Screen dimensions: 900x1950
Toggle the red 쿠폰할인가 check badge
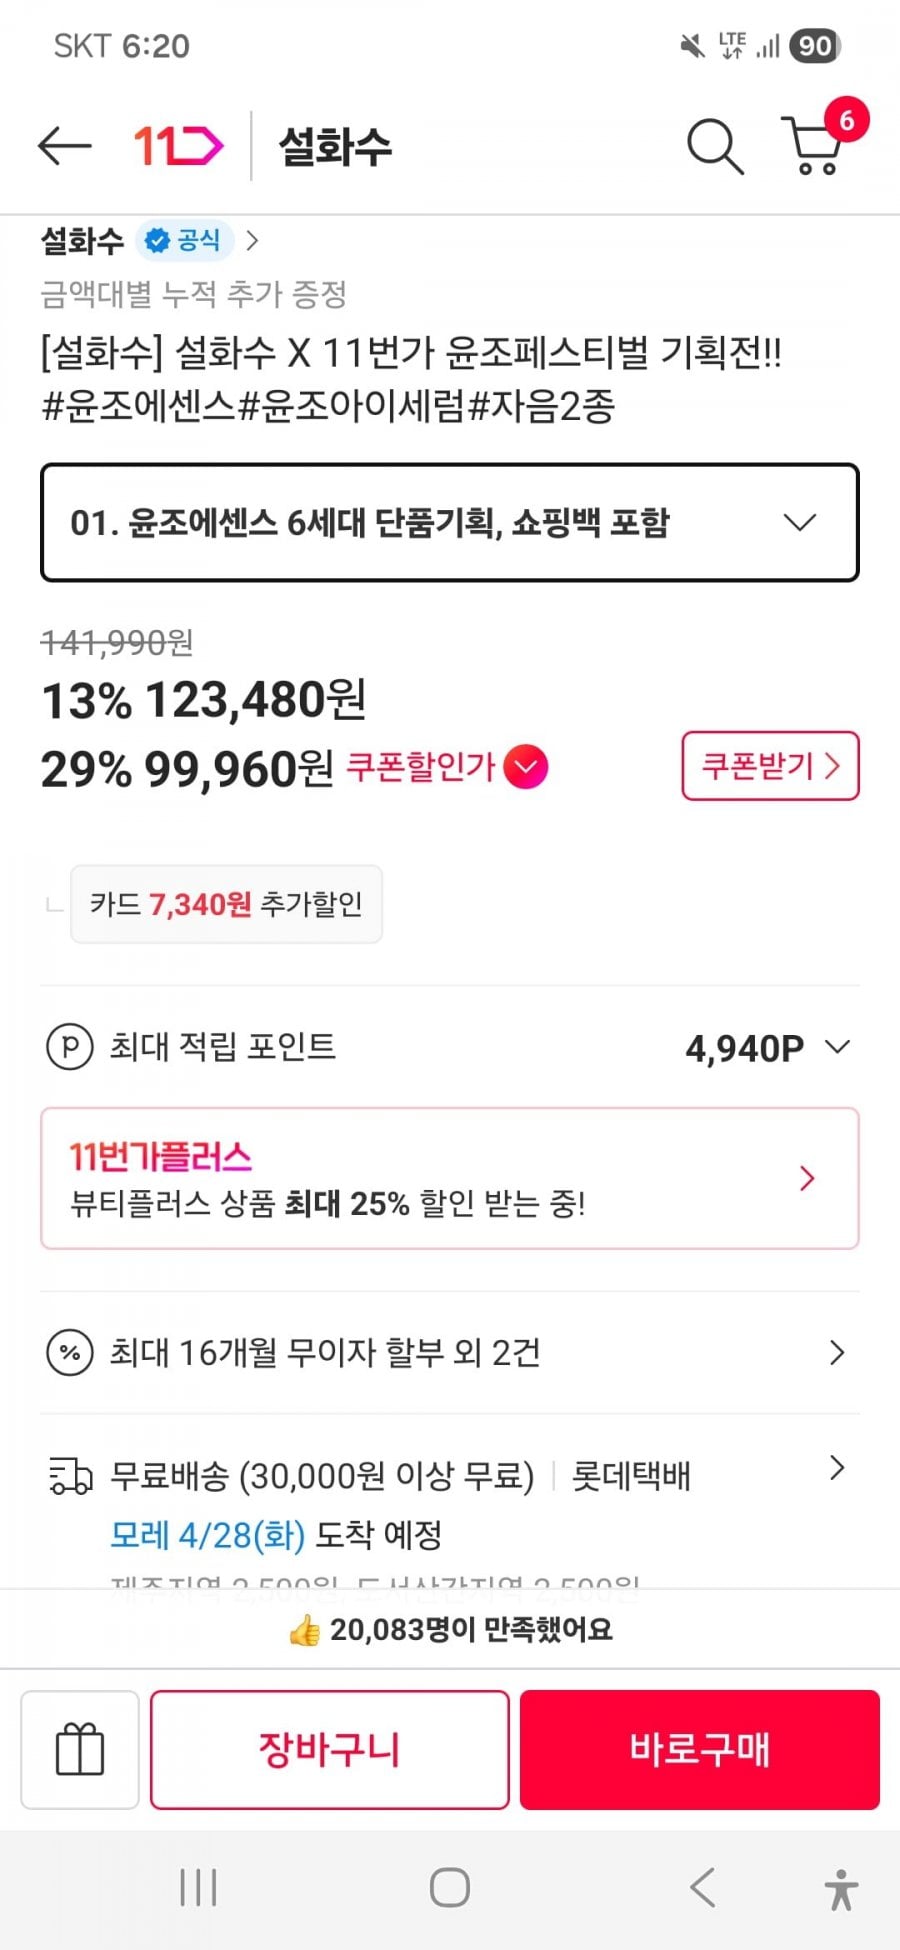(x=526, y=767)
